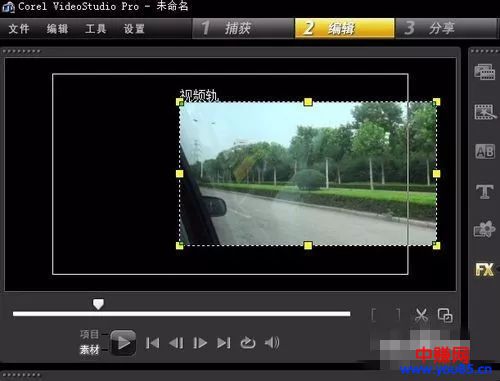Switch to the 捕获 step tab
This screenshot has width=500, height=381.
point(243,28)
